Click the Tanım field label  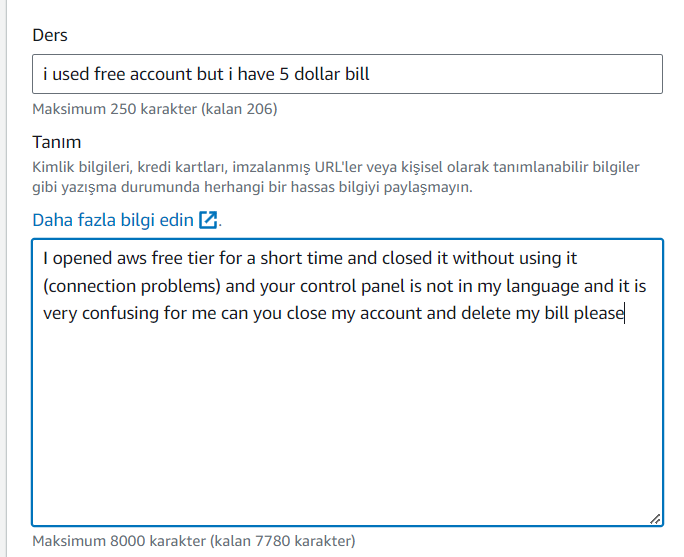(57, 142)
